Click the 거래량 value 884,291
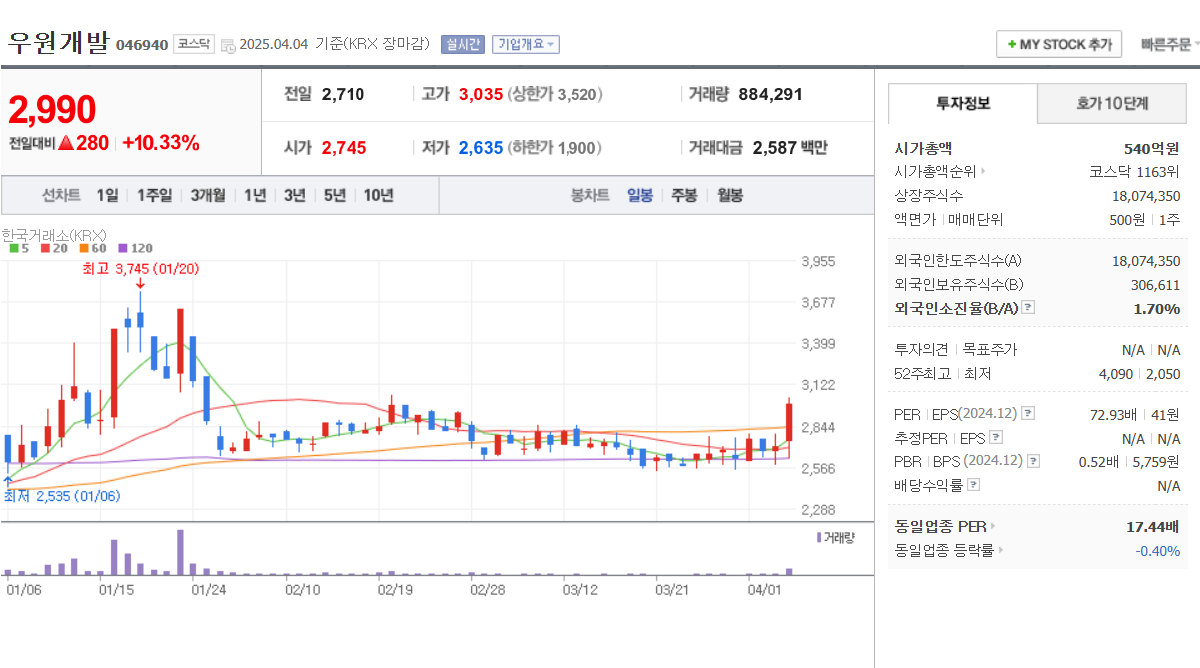The image size is (1200, 668). tap(770, 95)
